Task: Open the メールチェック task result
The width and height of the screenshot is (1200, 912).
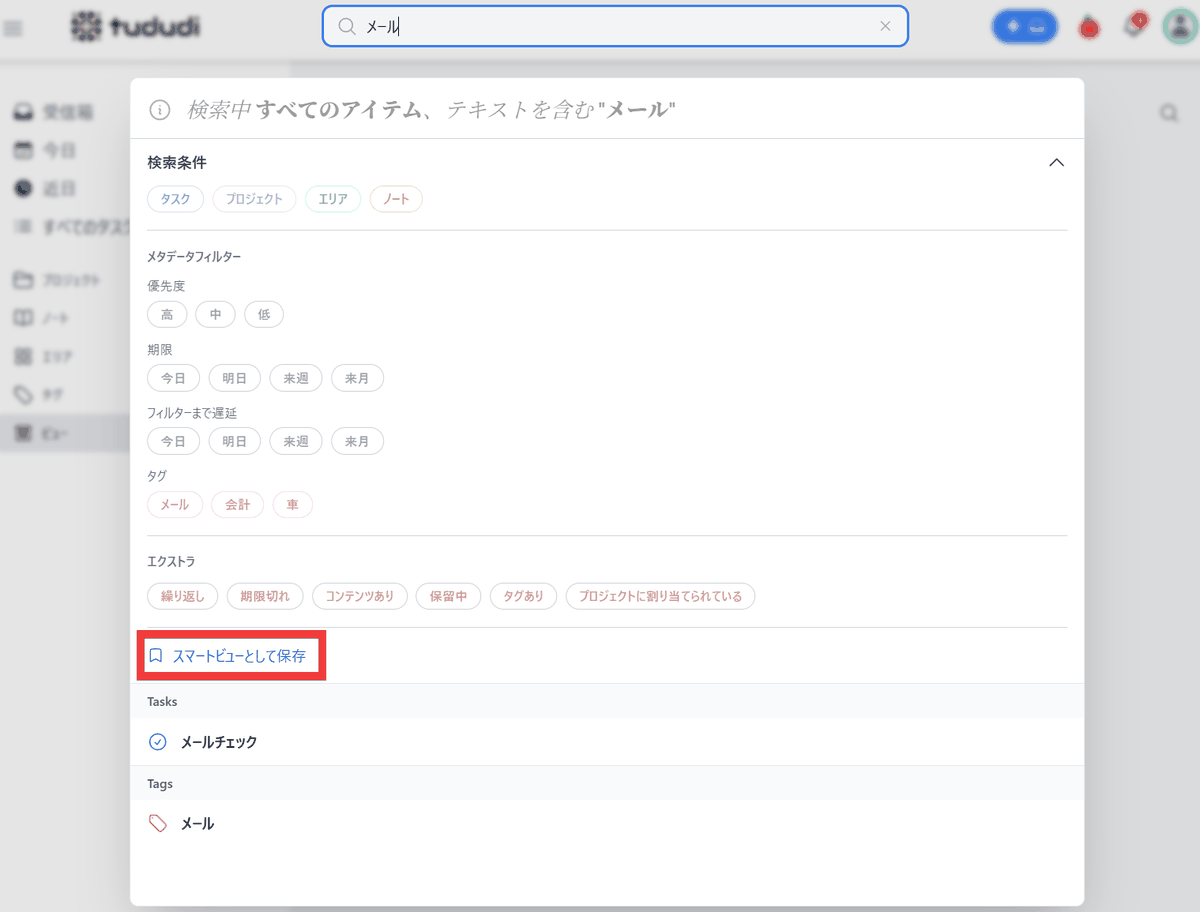Action: 607,742
